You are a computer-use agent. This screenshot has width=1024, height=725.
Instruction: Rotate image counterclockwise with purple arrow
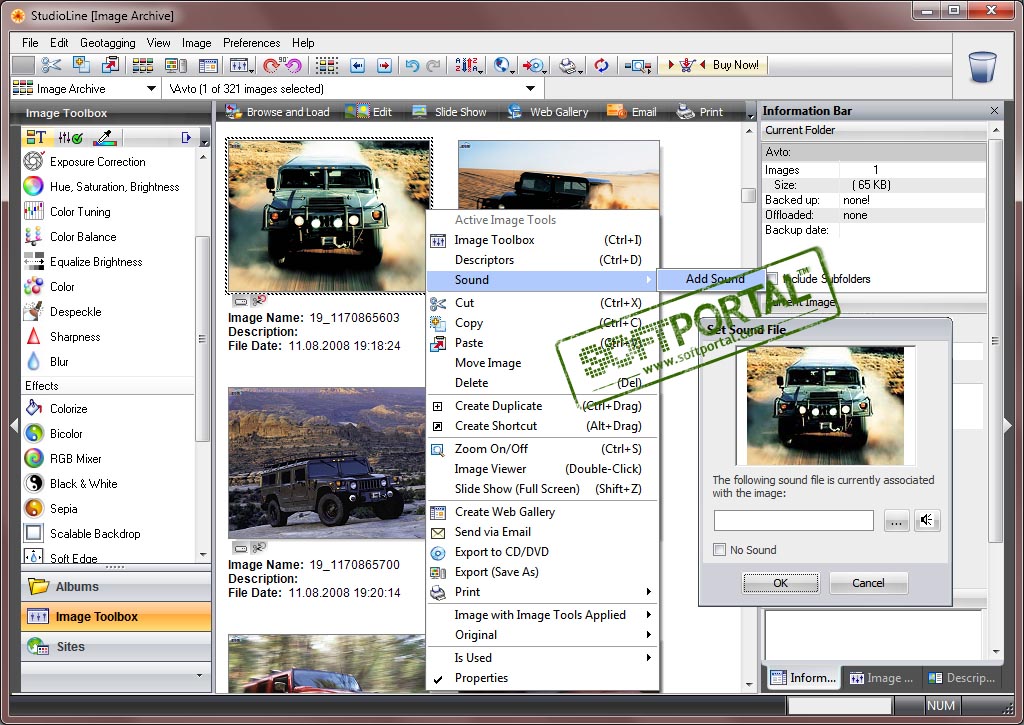[294, 65]
